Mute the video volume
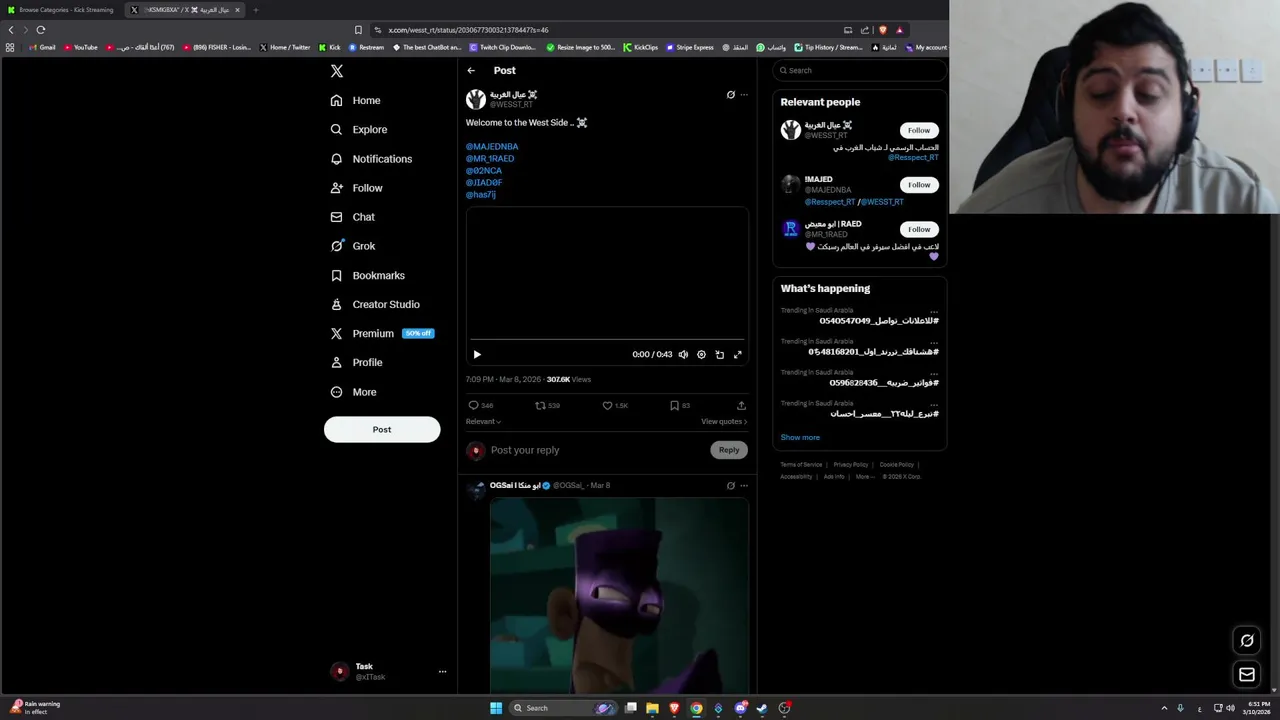The width and height of the screenshot is (1280, 720). pos(683,354)
